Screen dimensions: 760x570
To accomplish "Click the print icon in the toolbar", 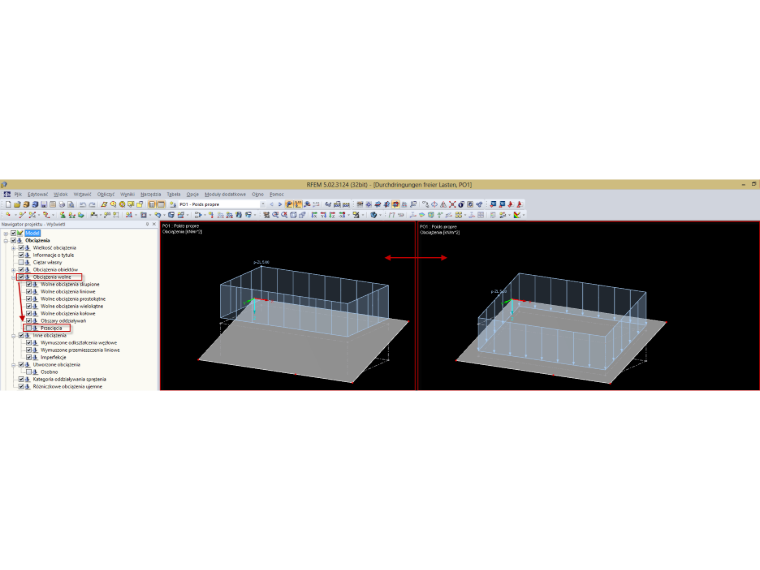I will (62, 205).
